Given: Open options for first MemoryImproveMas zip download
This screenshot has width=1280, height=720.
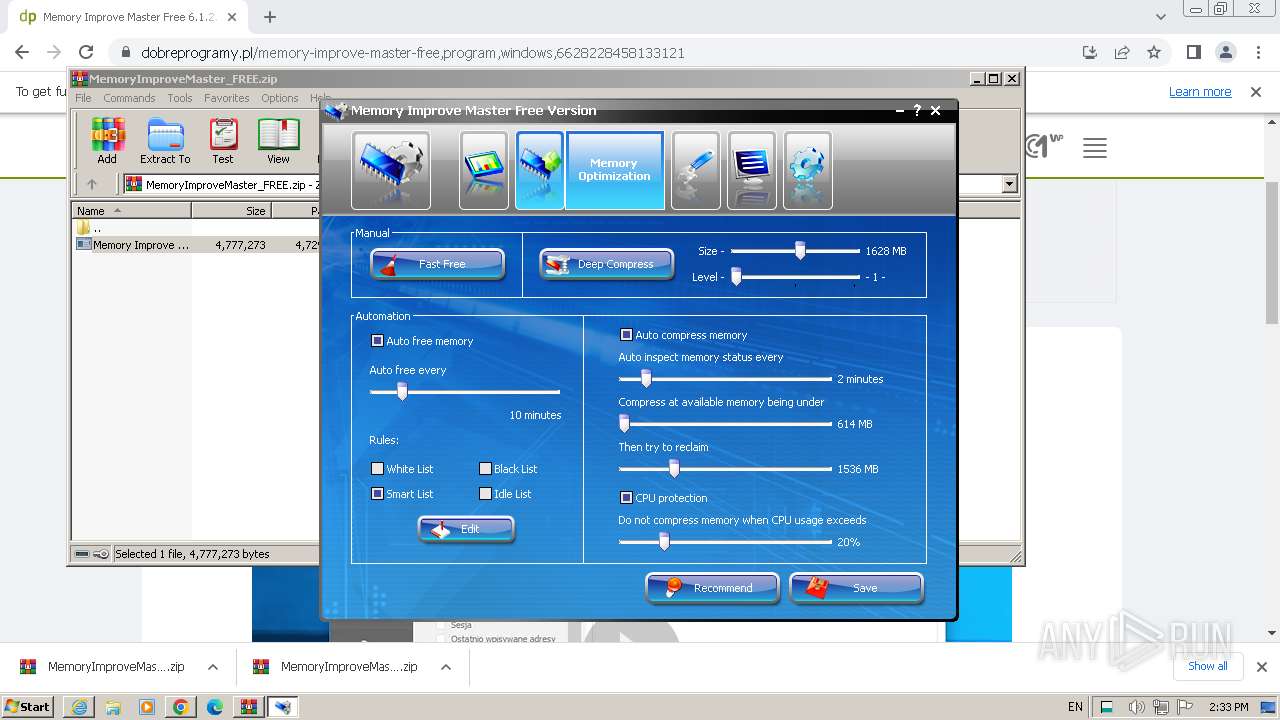Looking at the screenshot, I should (212, 667).
